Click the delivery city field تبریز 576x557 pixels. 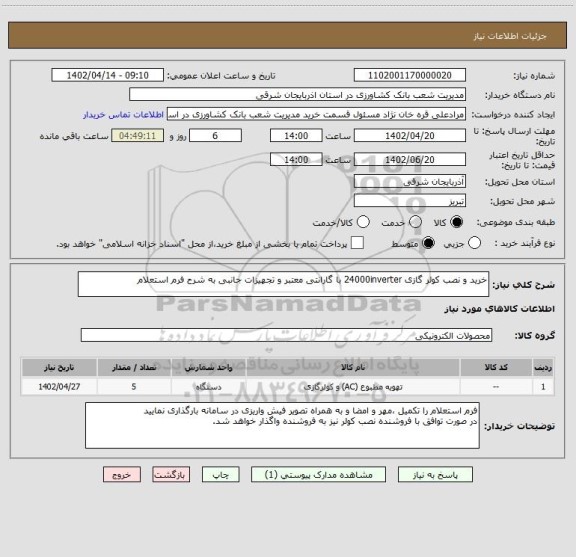410,201
